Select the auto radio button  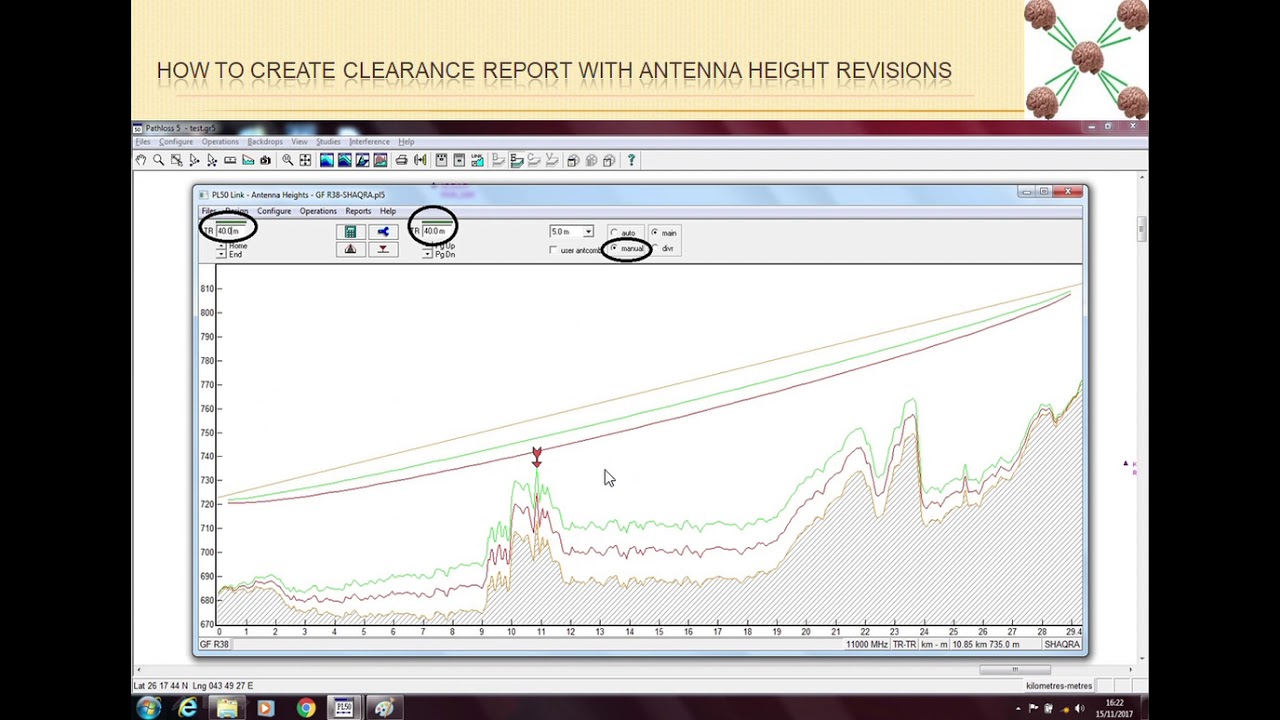(614, 233)
